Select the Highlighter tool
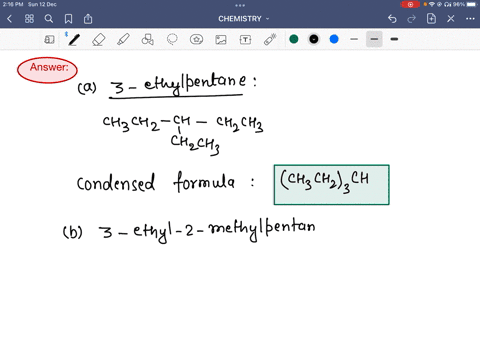The height and width of the screenshot is (360, 480). [x=123, y=40]
